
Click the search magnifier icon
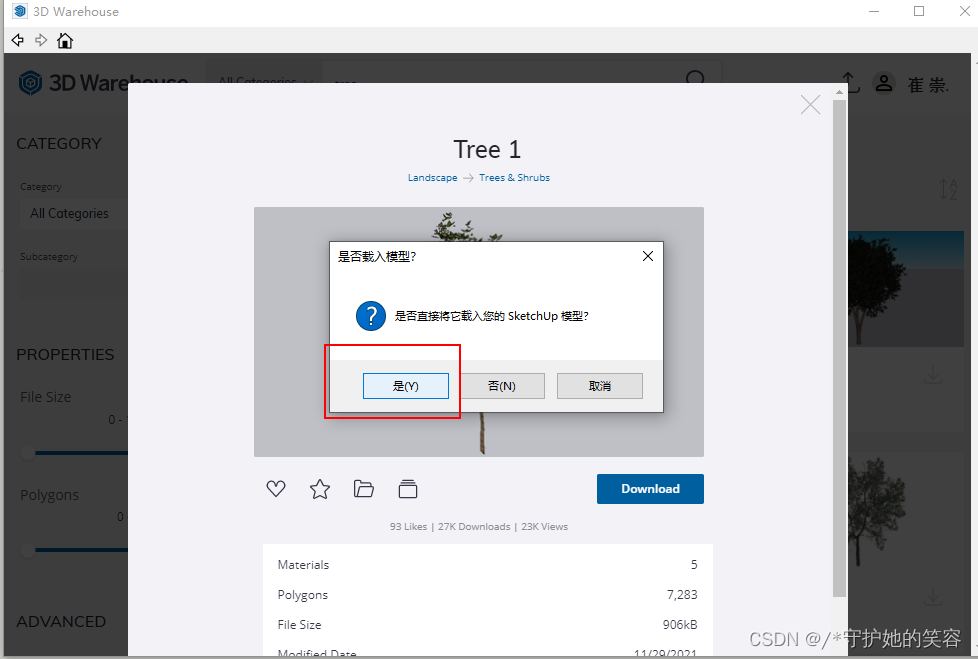pyautogui.click(x=695, y=79)
